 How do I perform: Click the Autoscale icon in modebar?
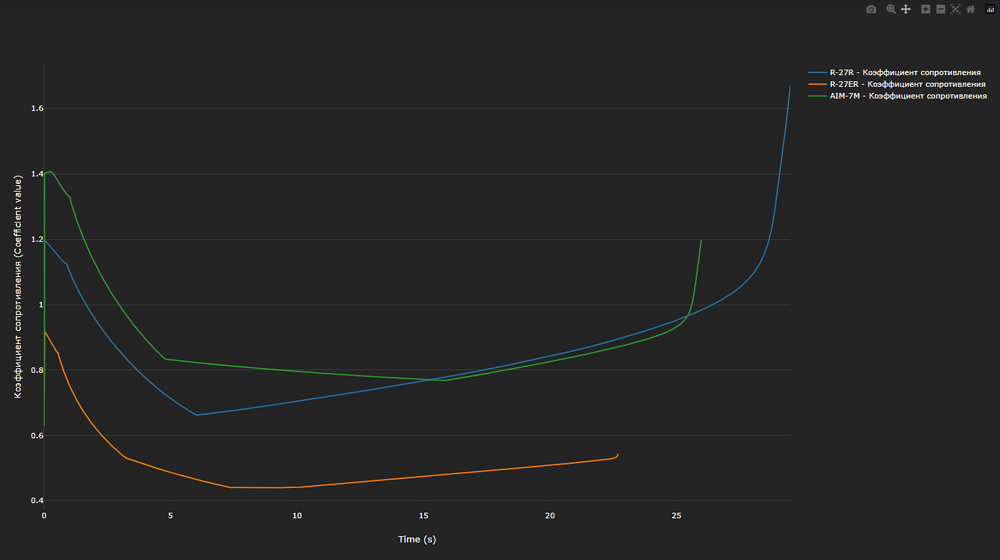click(955, 9)
